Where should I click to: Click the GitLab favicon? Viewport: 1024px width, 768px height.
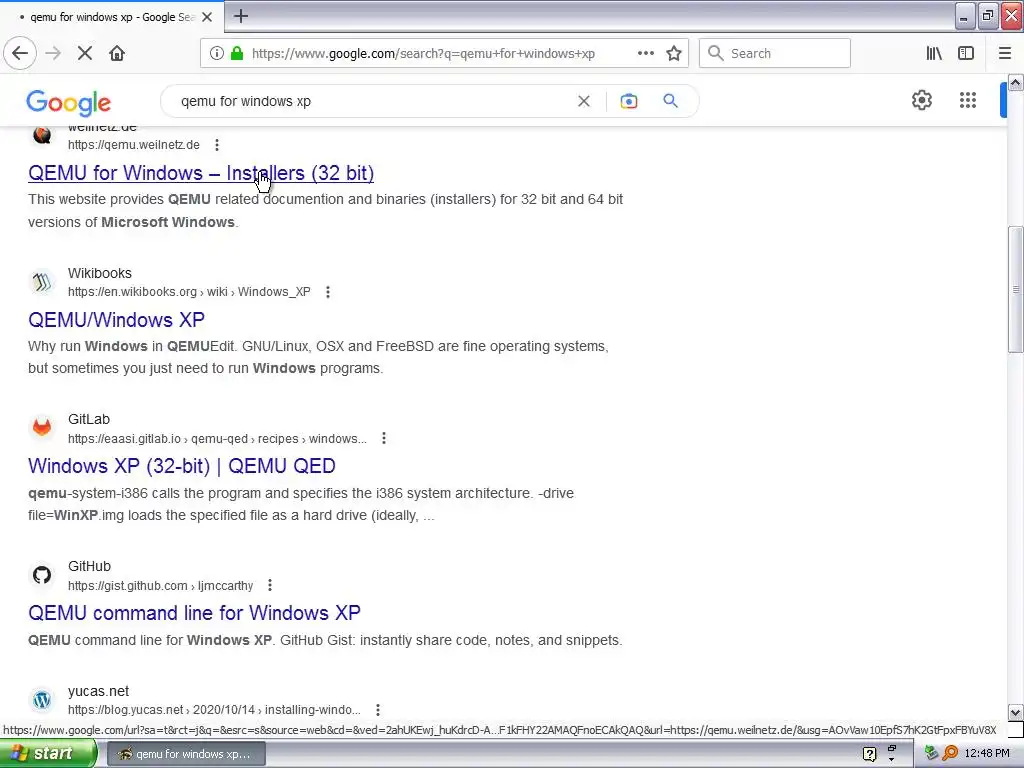click(x=42, y=428)
